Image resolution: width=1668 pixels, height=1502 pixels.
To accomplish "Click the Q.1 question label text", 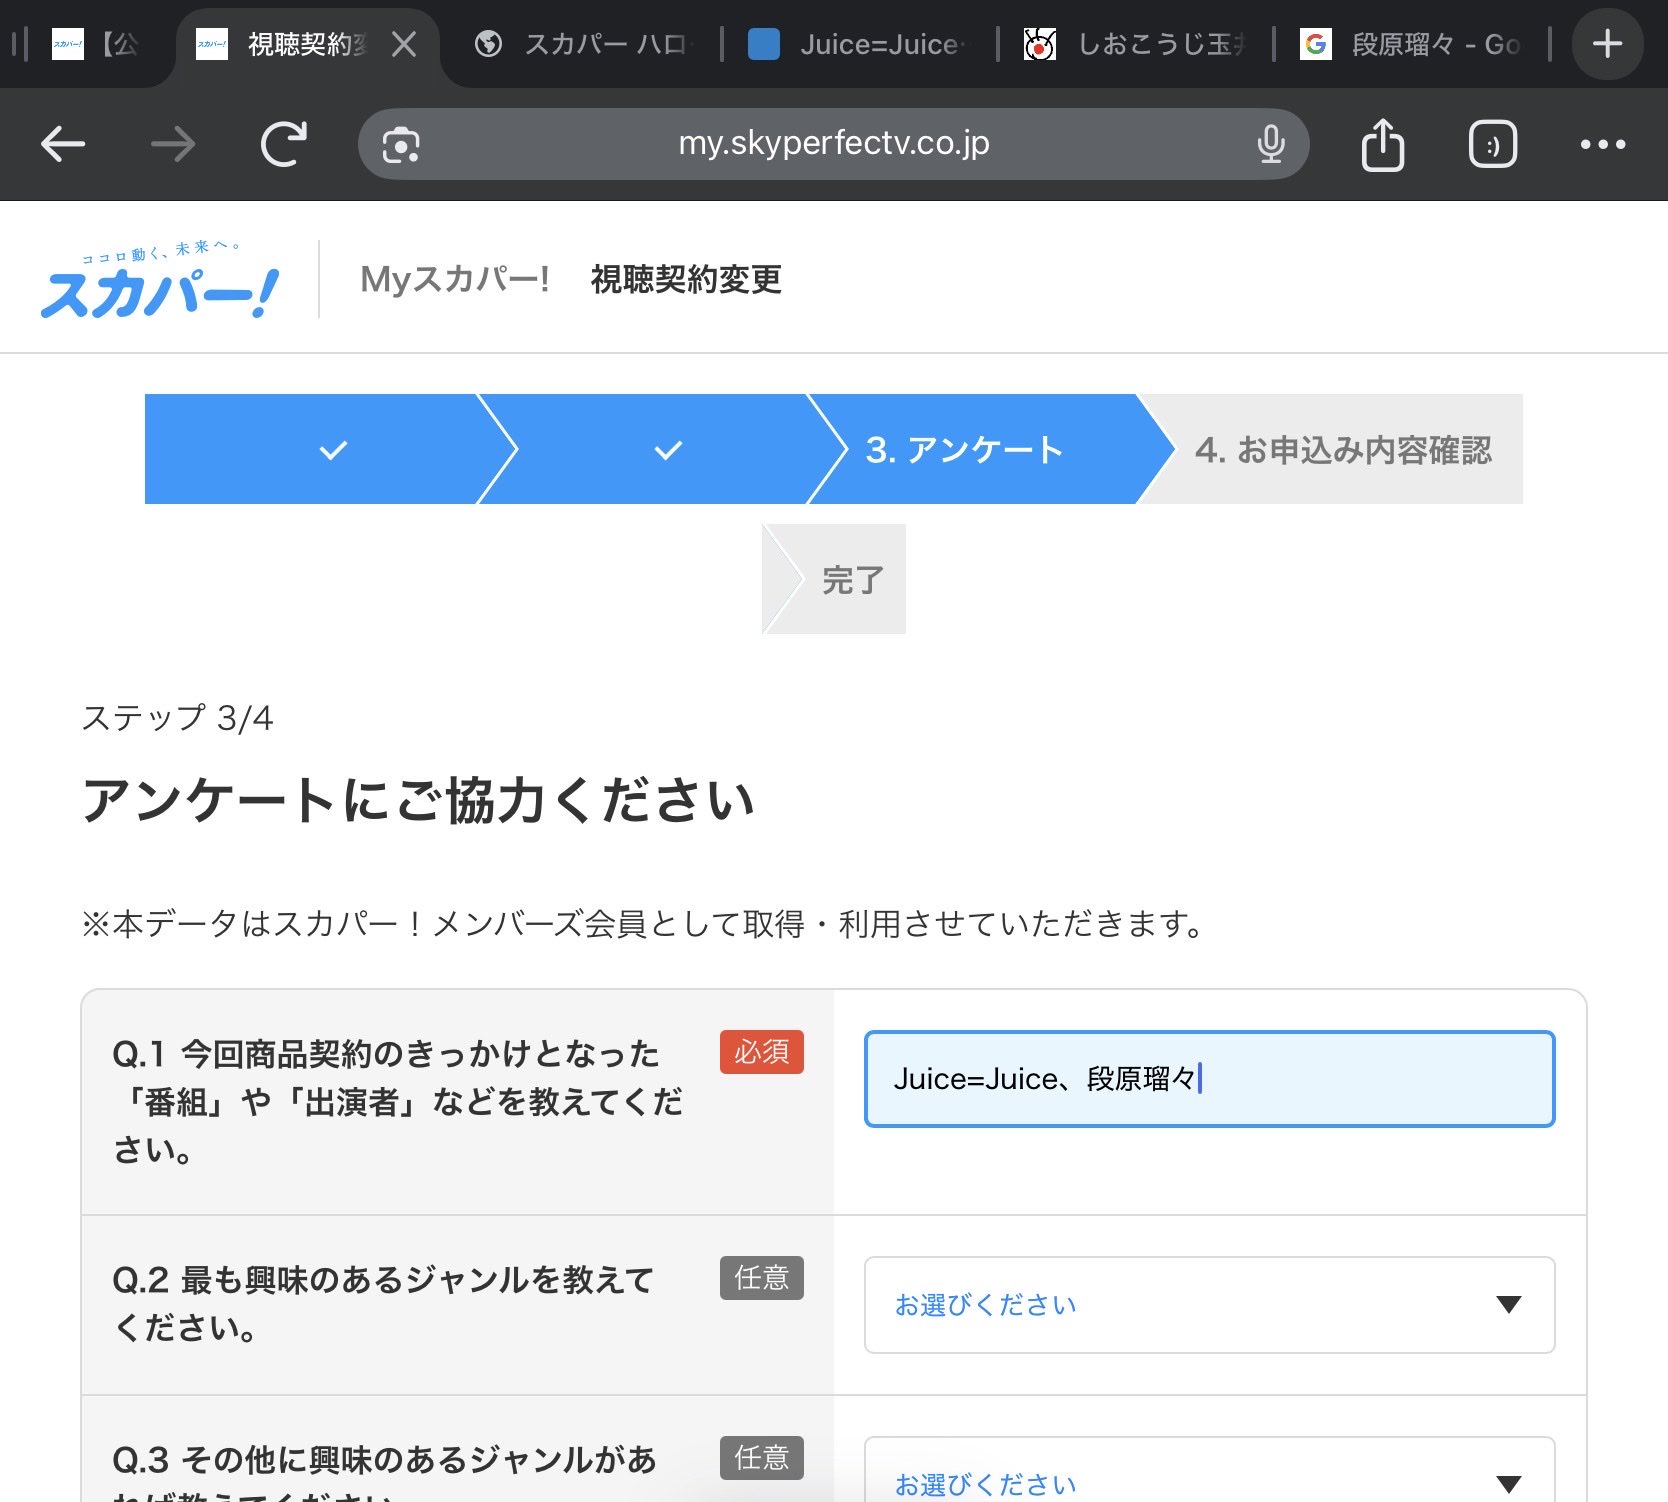I will pos(398,1102).
